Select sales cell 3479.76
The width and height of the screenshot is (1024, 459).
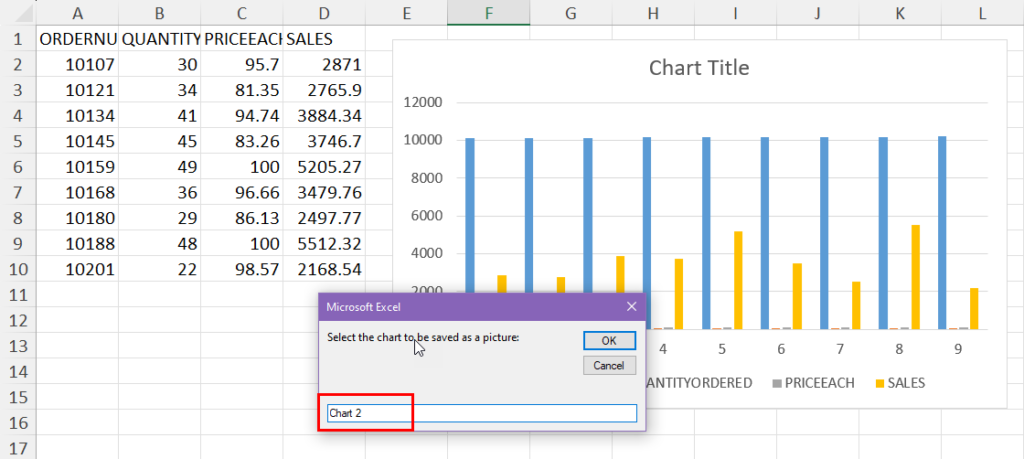pyautogui.click(x=325, y=193)
